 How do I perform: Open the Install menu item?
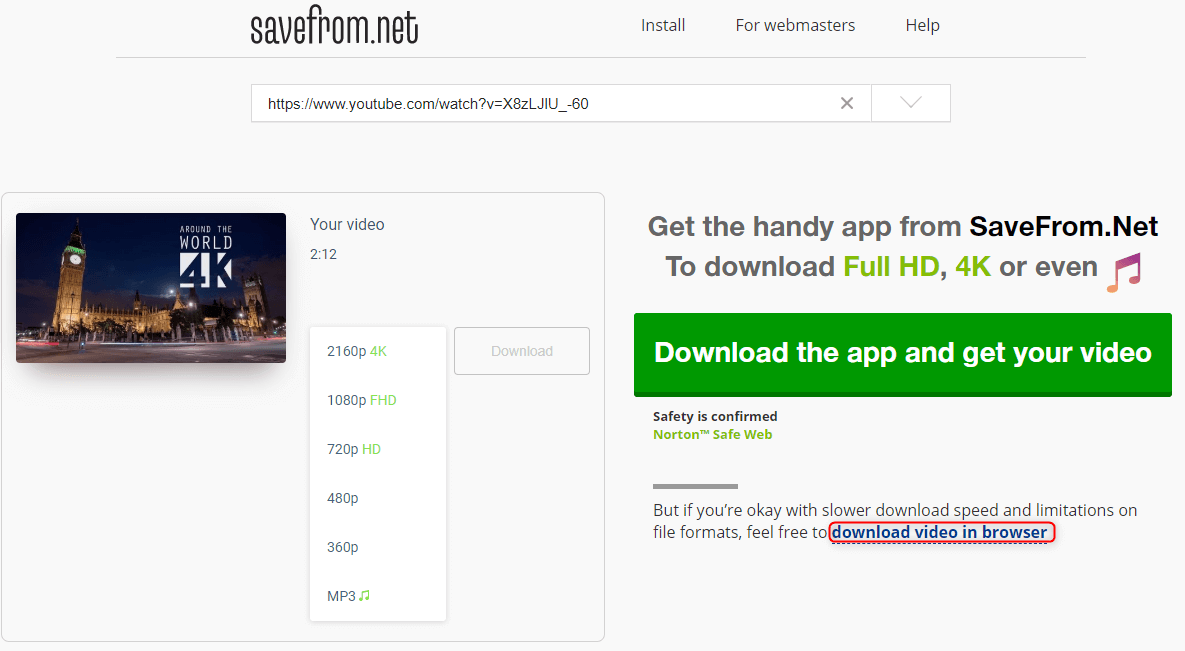[663, 25]
